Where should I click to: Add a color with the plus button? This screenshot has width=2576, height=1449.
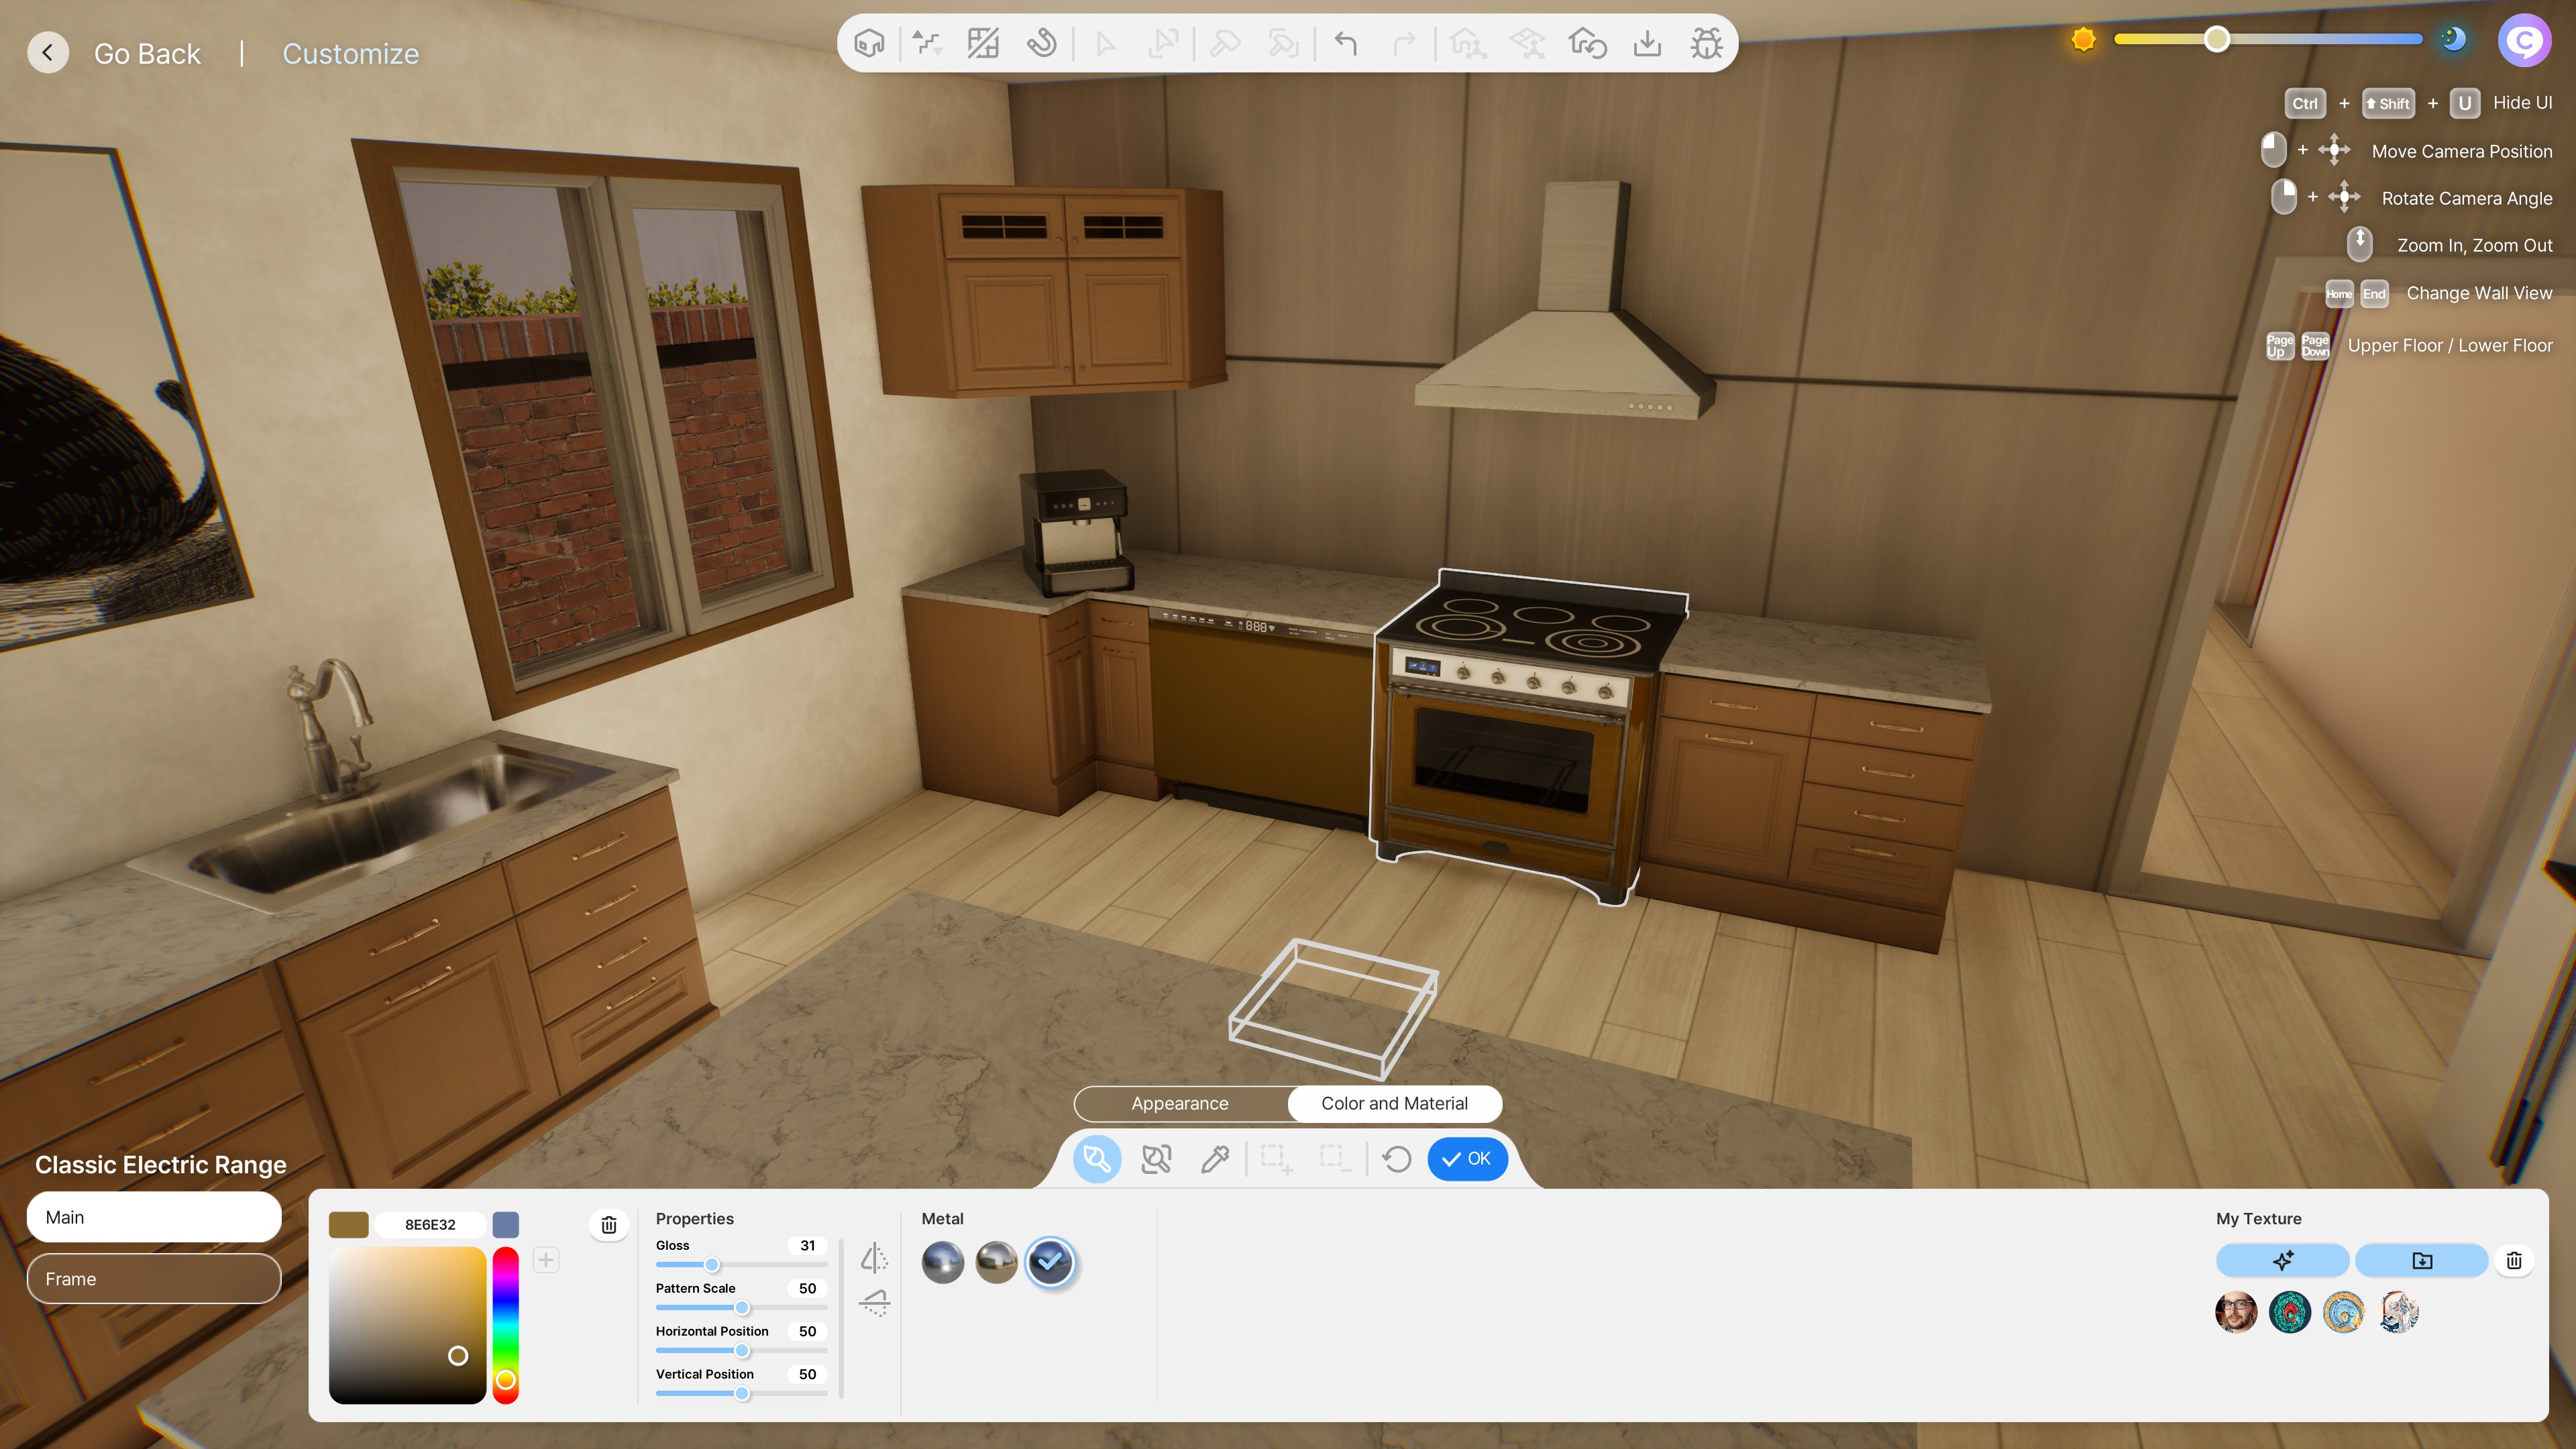pyautogui.click(x=546, y=1260)
